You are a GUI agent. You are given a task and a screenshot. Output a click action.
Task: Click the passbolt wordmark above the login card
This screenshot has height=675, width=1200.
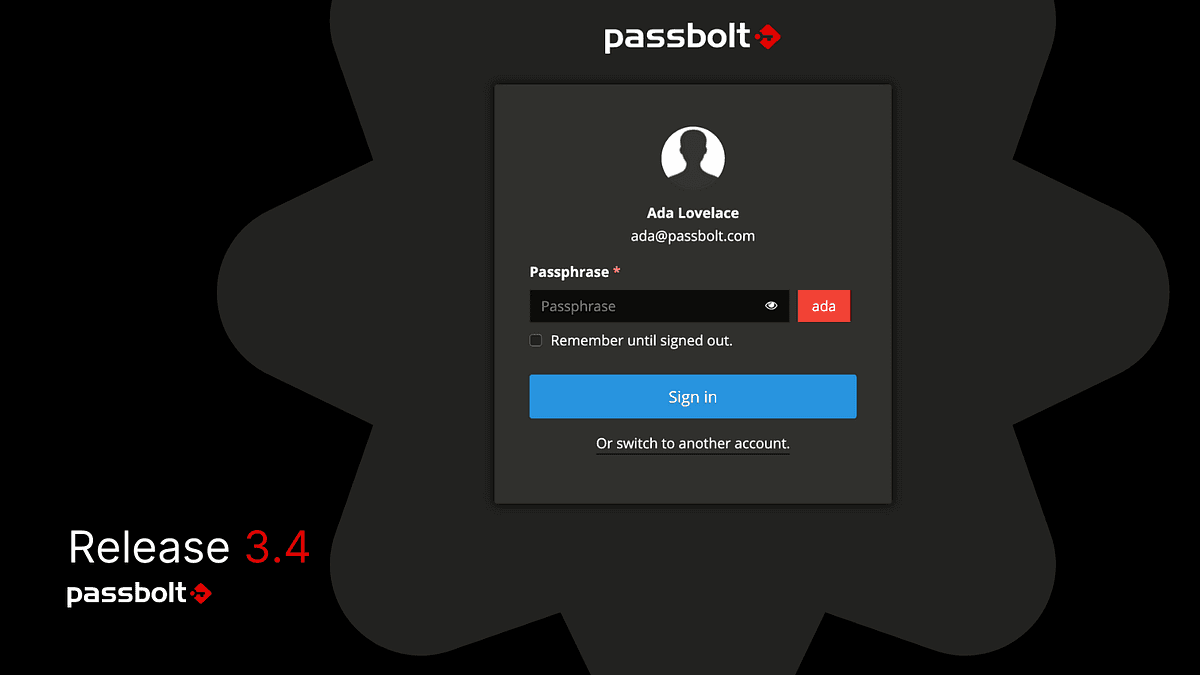click(677, 38)
